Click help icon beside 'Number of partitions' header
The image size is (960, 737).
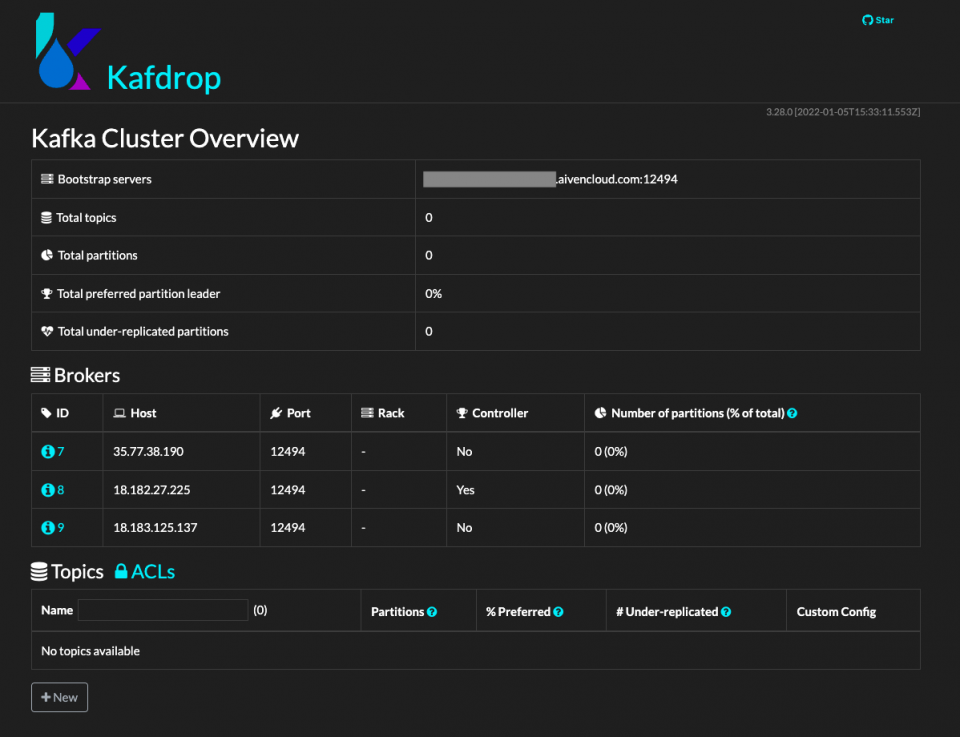tap(791, 412)
